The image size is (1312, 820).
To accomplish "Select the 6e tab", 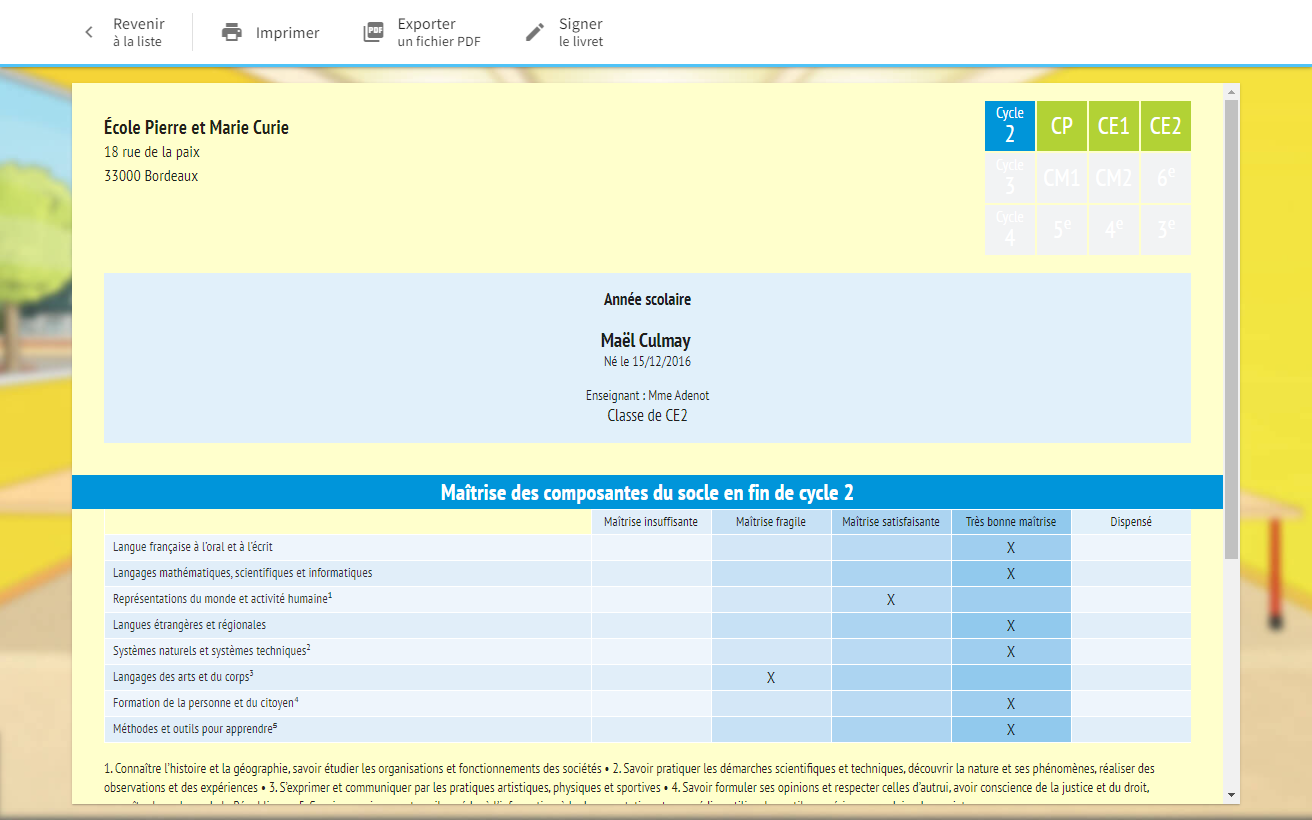I will [1165, 177].
